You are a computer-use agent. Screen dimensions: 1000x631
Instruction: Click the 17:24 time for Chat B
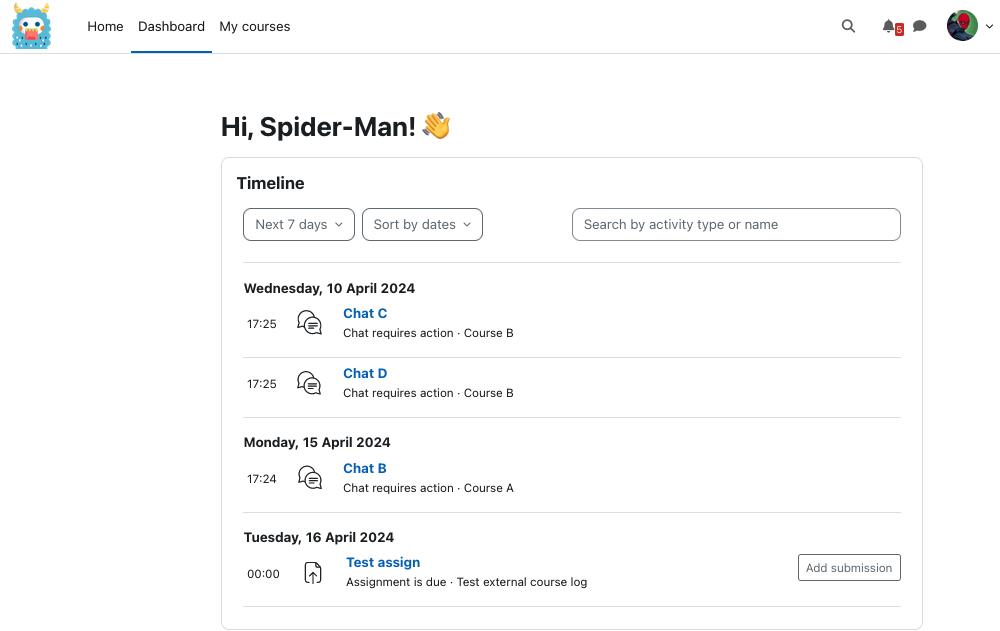coord(261,479)
